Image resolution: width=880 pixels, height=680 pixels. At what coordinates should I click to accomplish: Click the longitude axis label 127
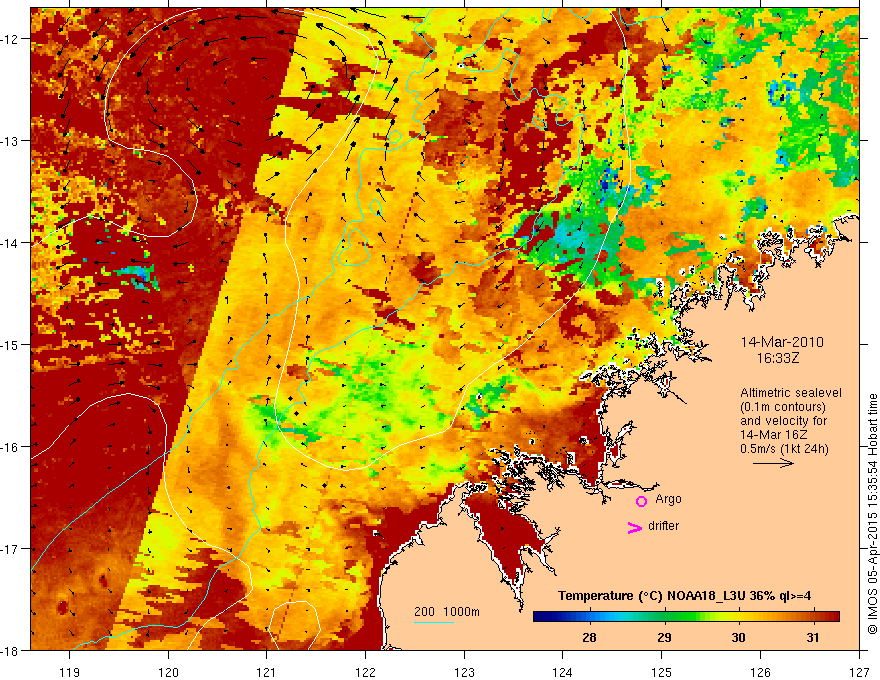click(859, 672)
